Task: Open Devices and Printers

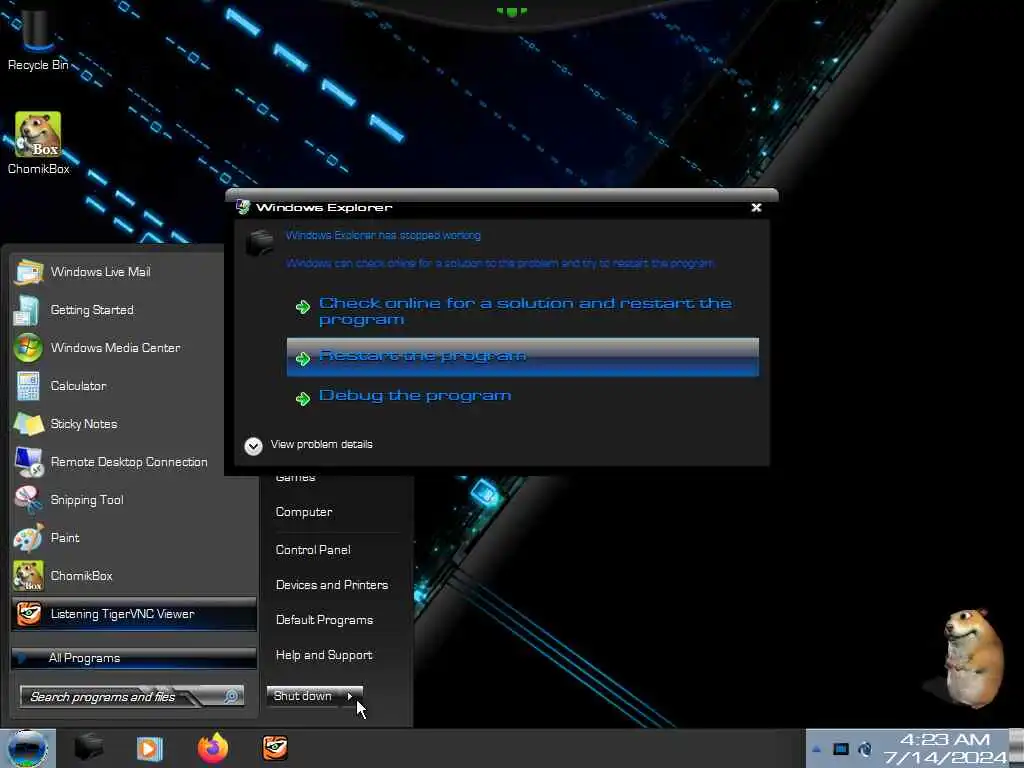Action: point(332,585)
